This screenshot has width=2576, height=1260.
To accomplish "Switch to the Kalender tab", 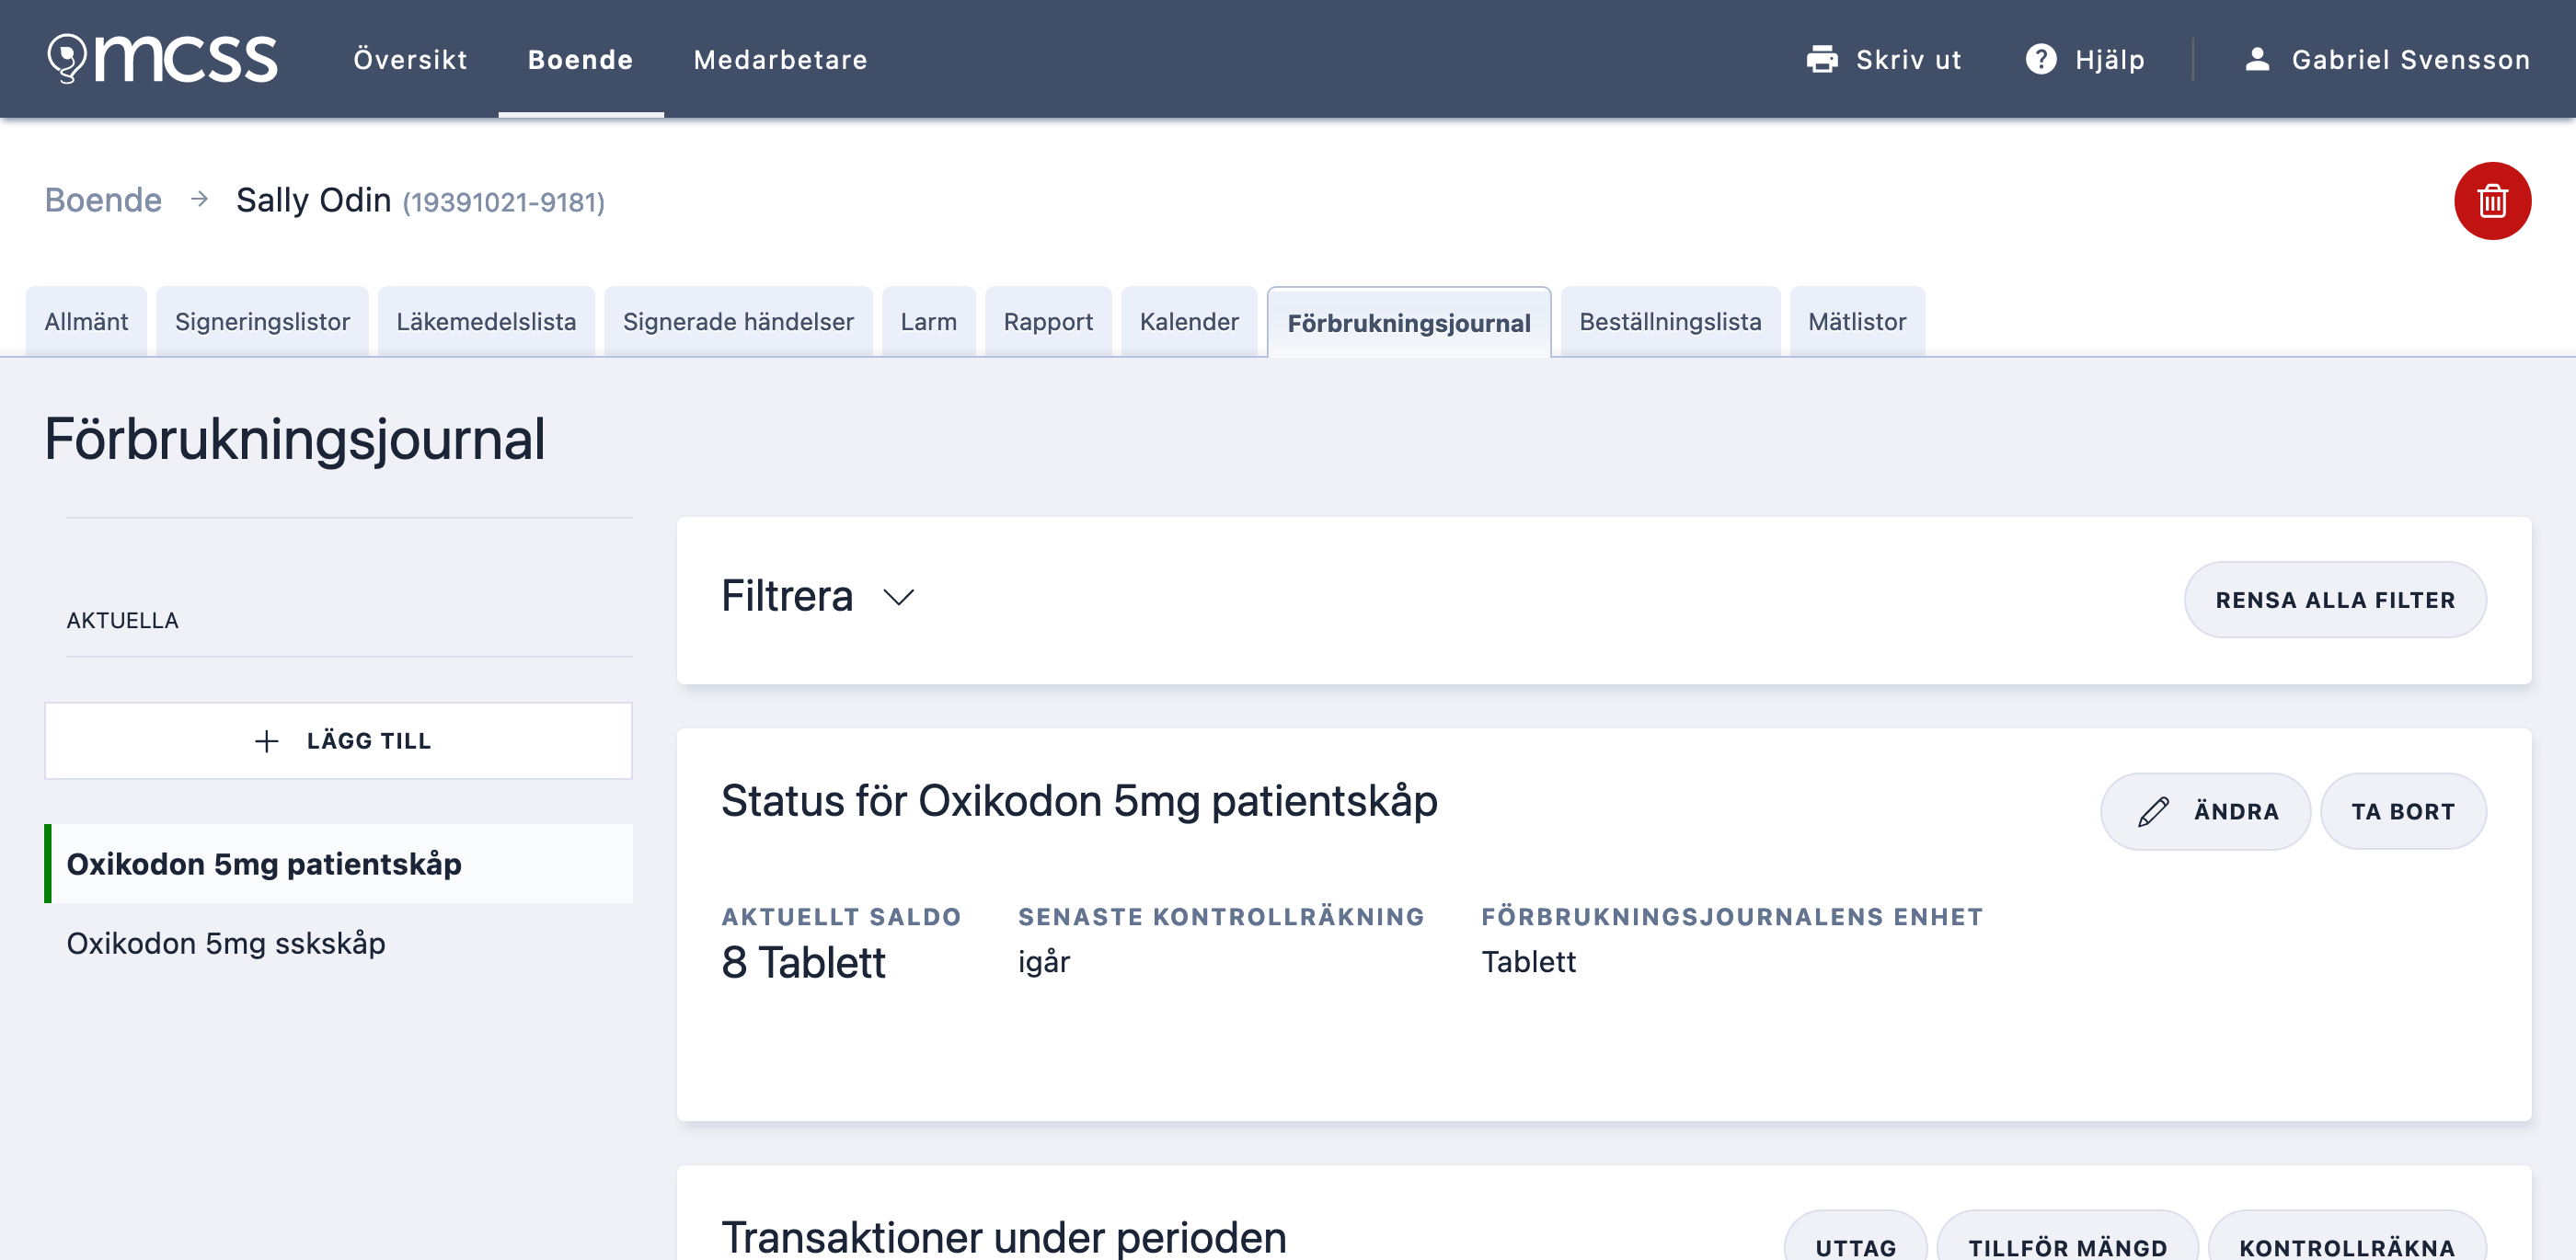I will coord(1189,321).
